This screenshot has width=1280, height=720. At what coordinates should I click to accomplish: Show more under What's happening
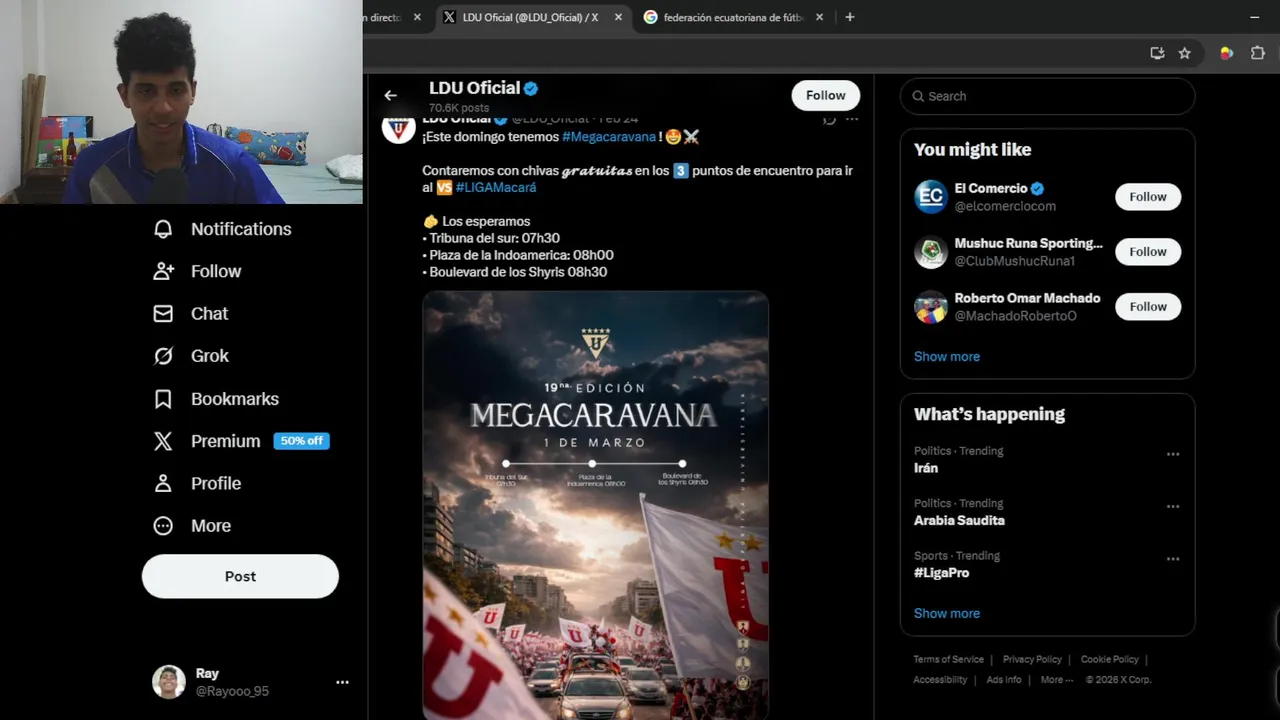(x=947, y=613)
